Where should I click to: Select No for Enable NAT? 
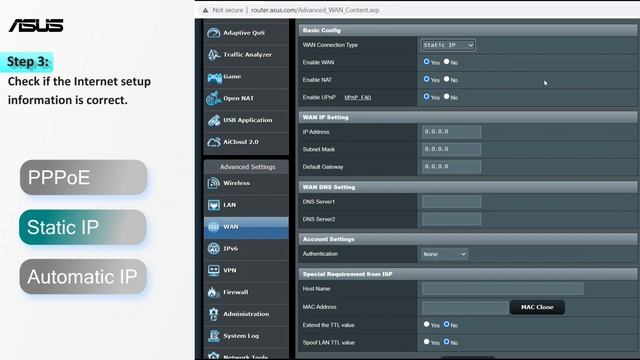447,79
